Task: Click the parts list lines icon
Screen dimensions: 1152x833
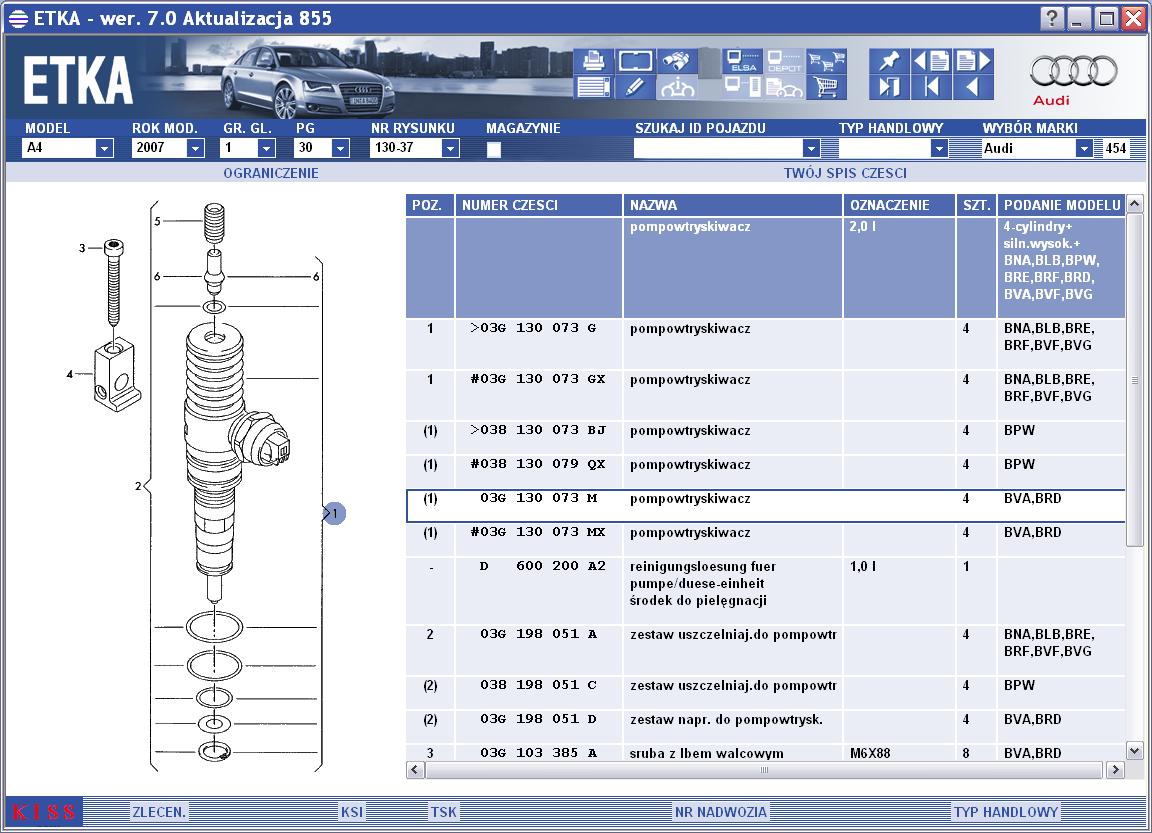Action: (x=593, y=87)
